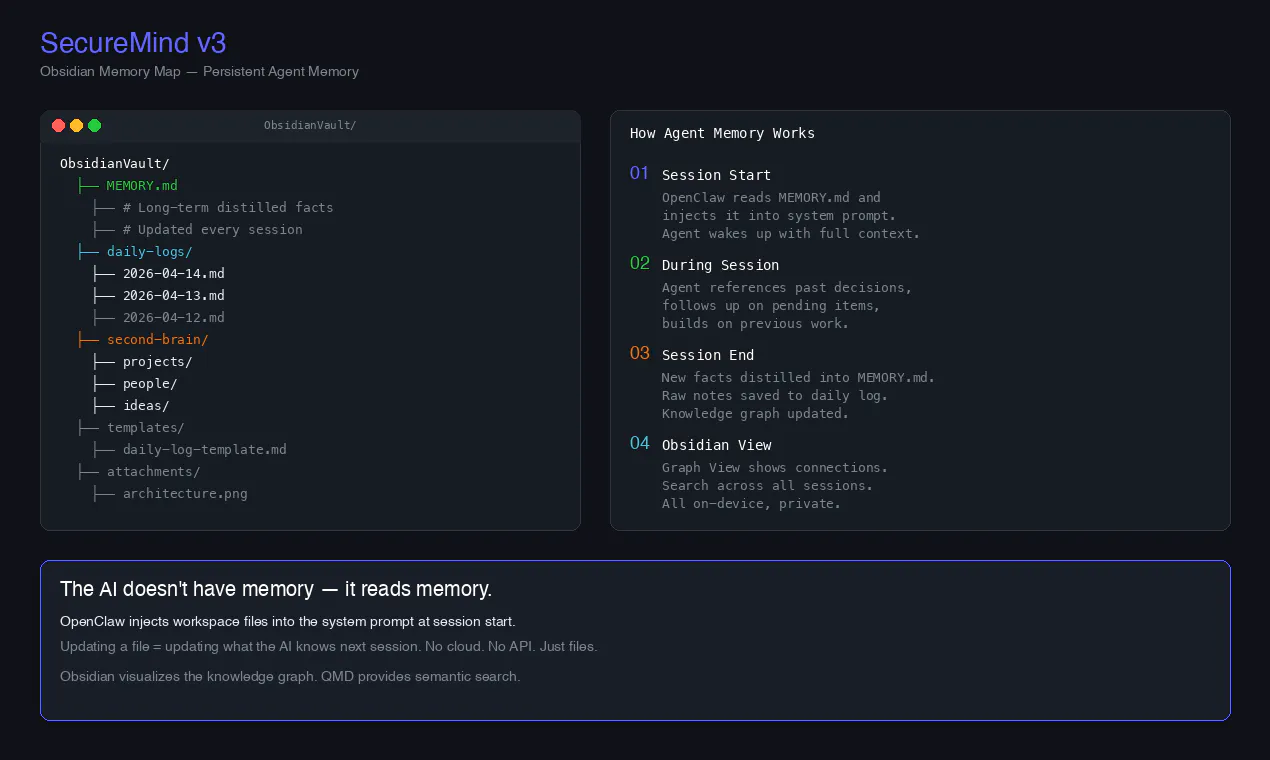Click 'Obsidian visualizes the knowledge graph' sentence
The height and width of the screenshot is (760, 1270).
pyautogui.click(x=290, y=676)
